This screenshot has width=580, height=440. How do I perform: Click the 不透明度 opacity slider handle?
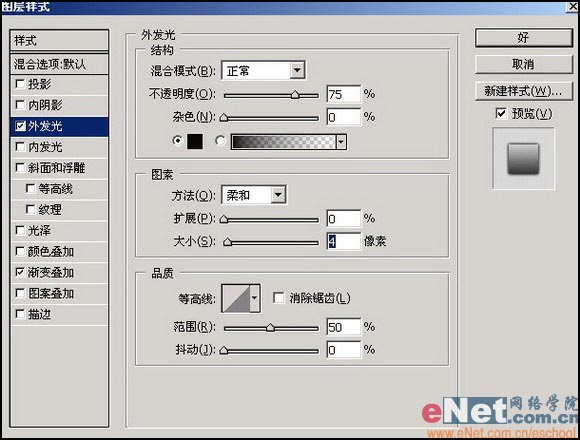(295, 95)
